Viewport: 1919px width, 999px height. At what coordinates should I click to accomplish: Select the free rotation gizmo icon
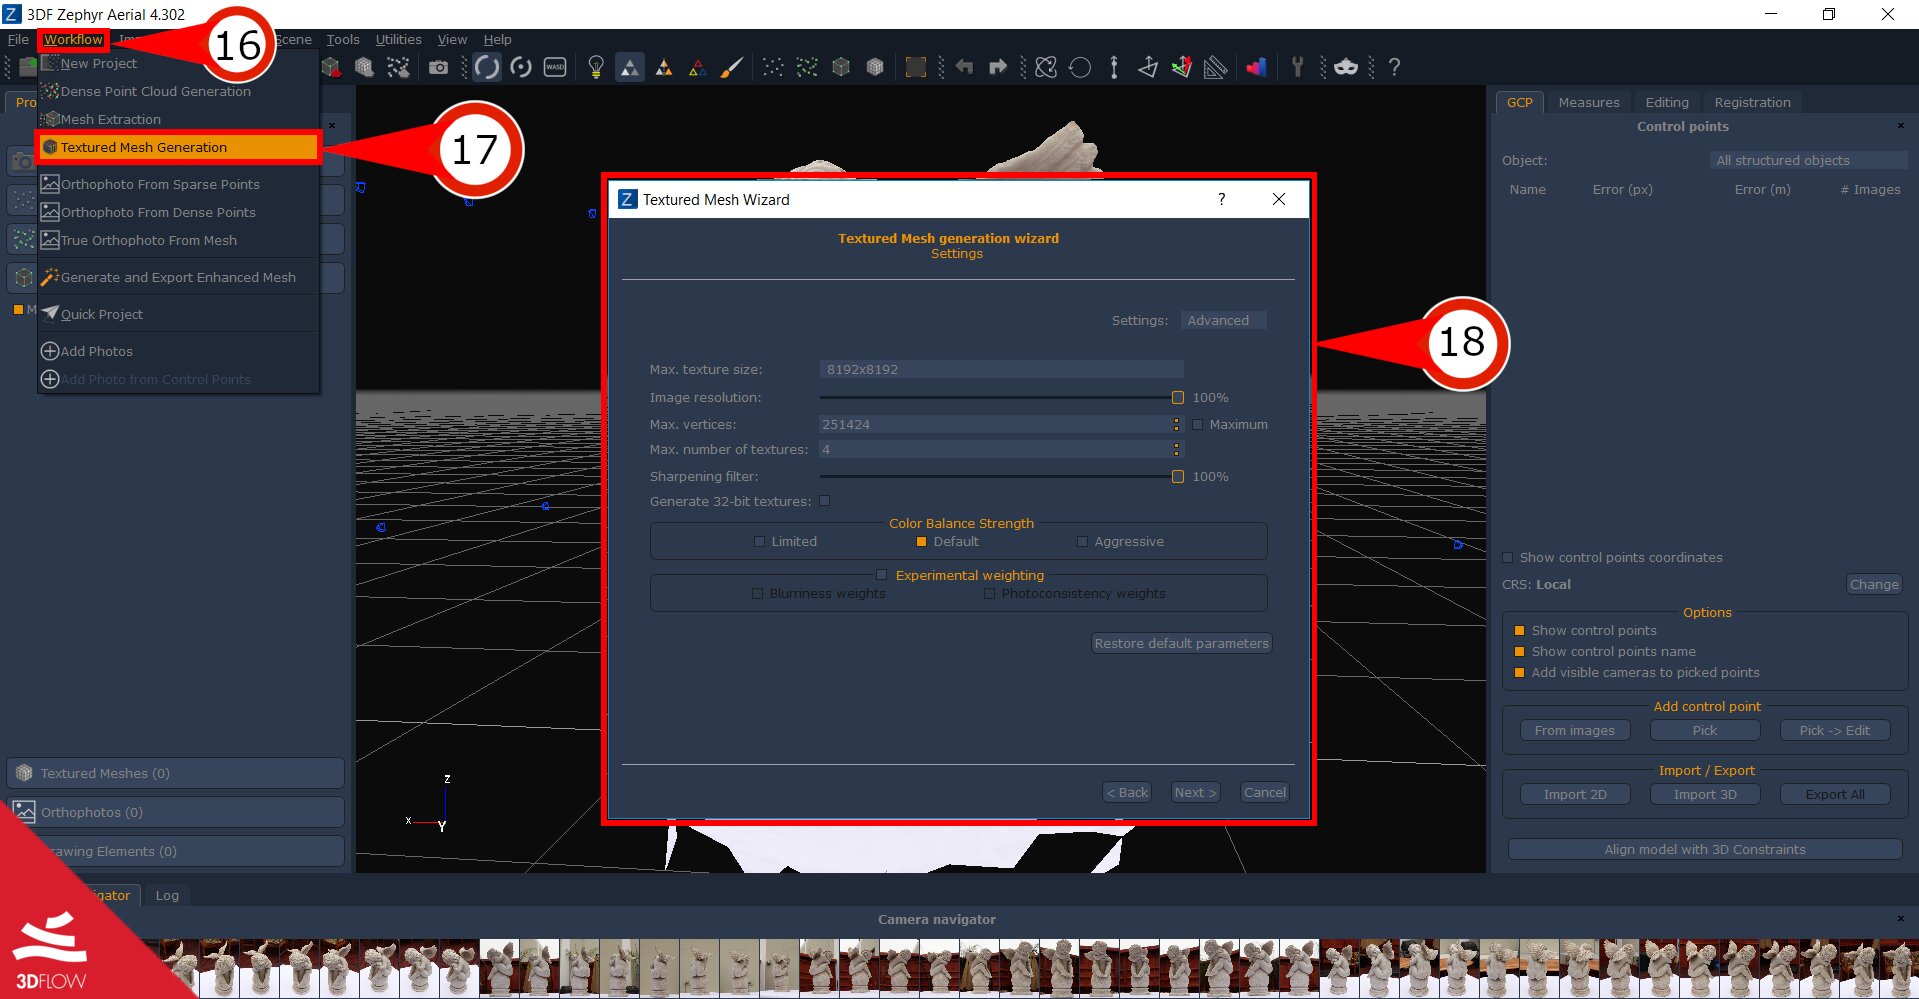(1046, 67)
